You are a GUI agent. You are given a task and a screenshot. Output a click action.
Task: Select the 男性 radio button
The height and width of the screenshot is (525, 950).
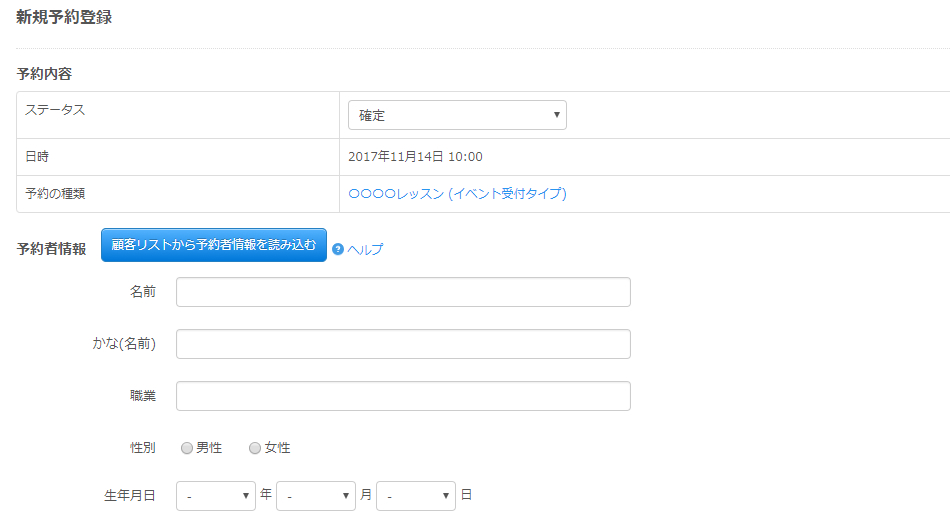[x=187, y=449]
